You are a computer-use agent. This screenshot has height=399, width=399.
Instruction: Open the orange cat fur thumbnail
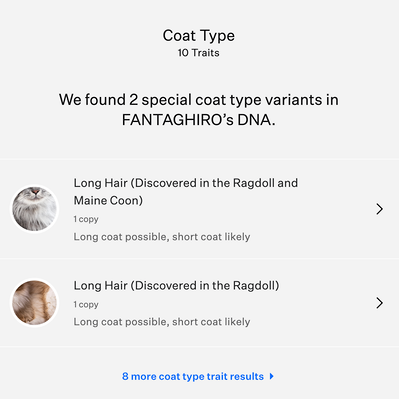coord(35,303)
